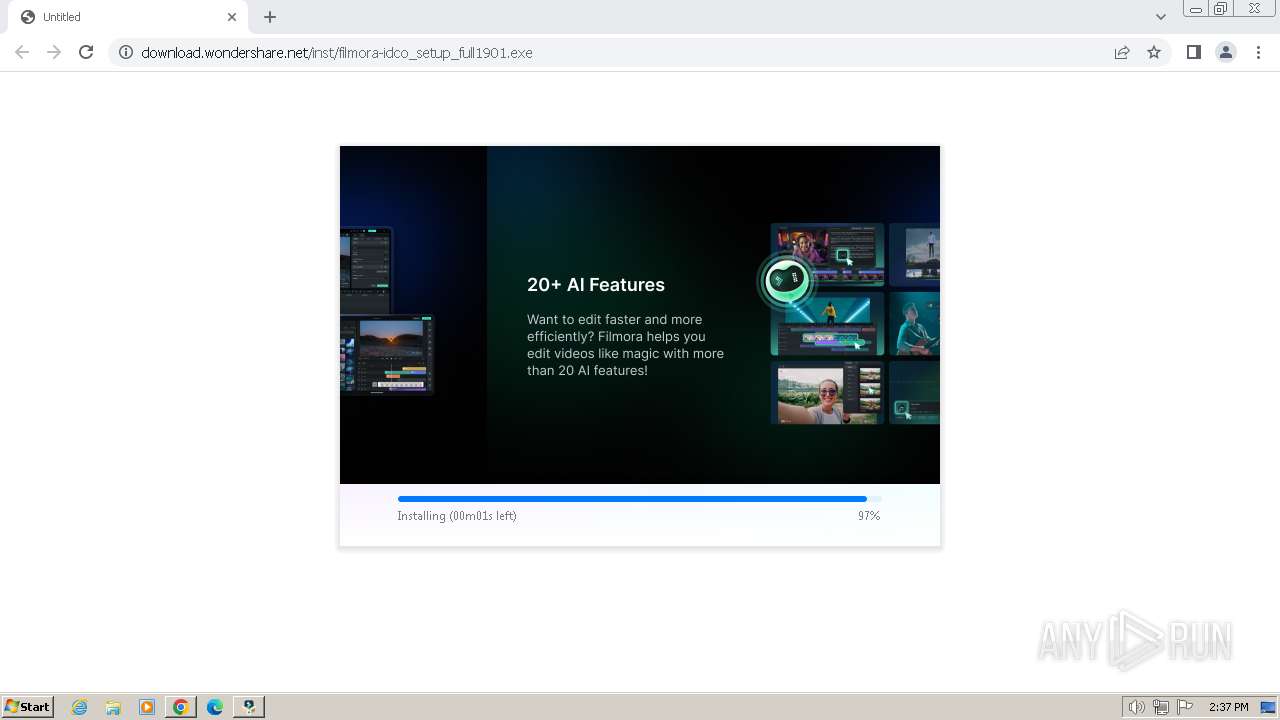Open volume control in system tray

click(1136, 707)
